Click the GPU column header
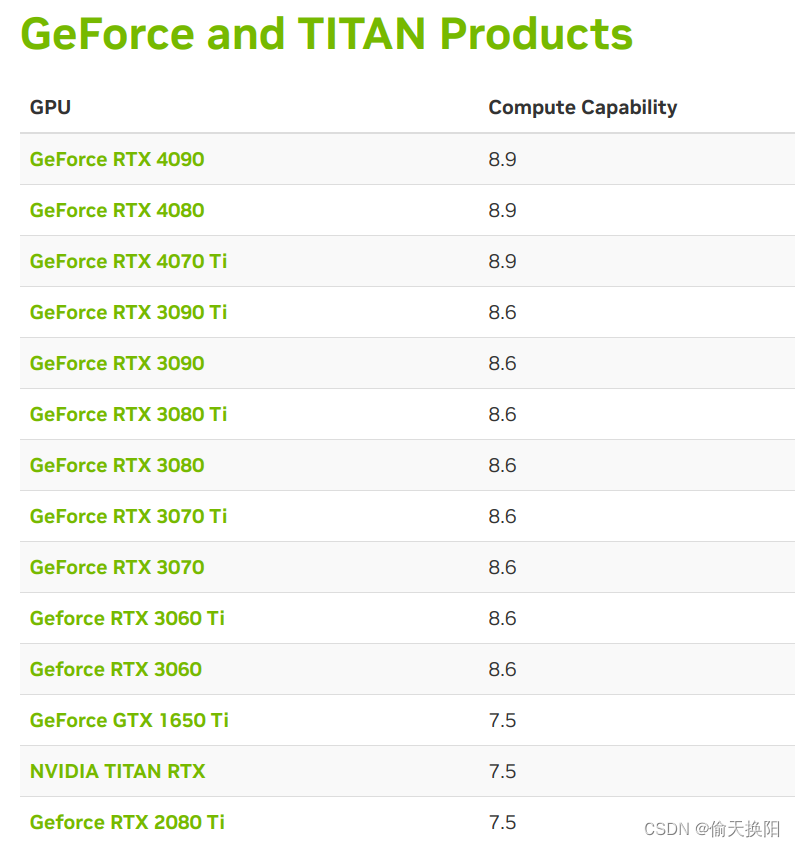The image size is (795, 847). (50, 107)
